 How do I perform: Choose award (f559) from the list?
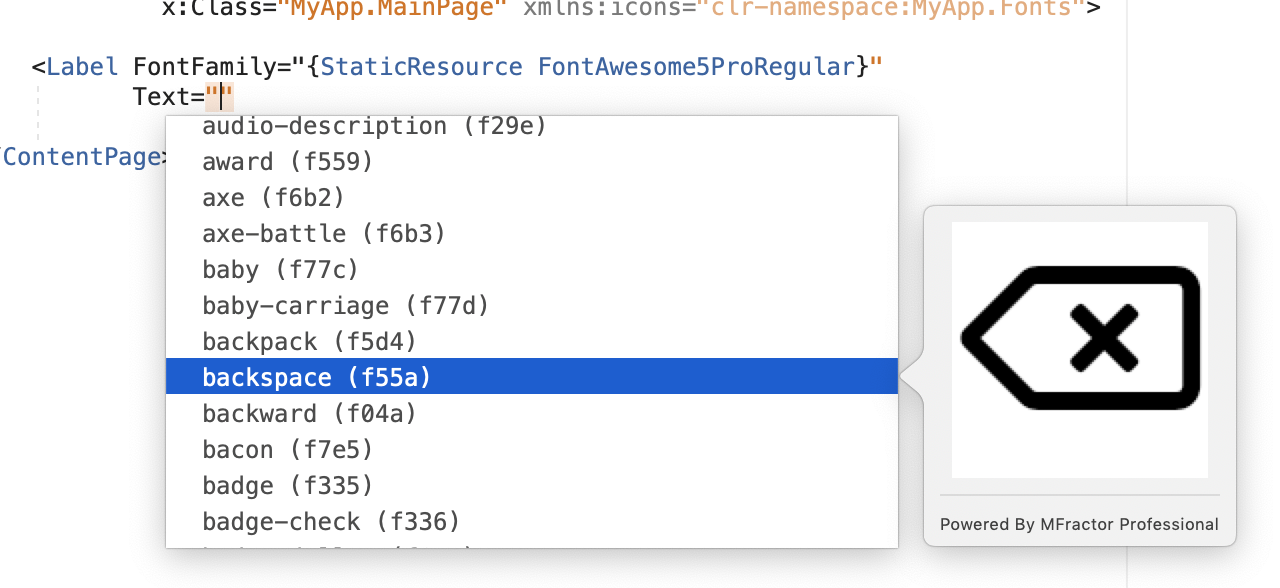click(x=531, y=162)
